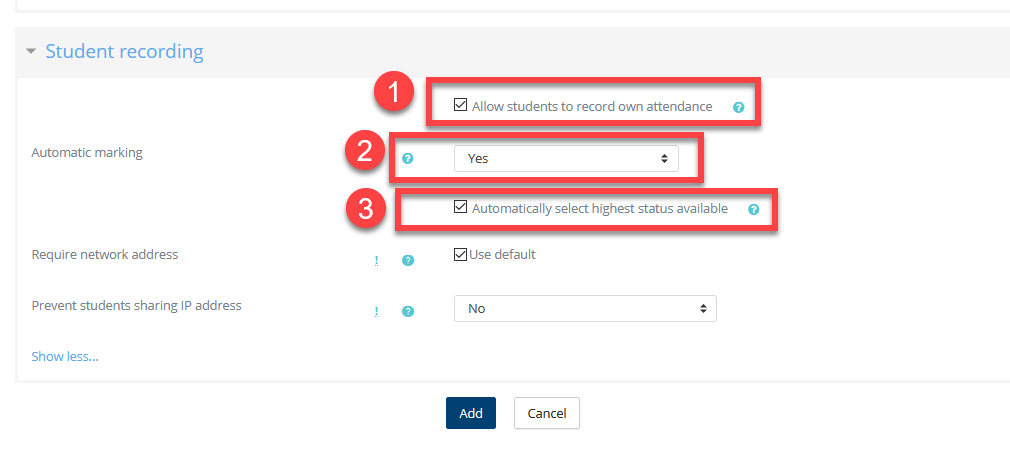Screen dimensions: 1010x463
Task: Click exclamation icon beside Prevent students sharing IP
Action: click(x=377, y=311)
